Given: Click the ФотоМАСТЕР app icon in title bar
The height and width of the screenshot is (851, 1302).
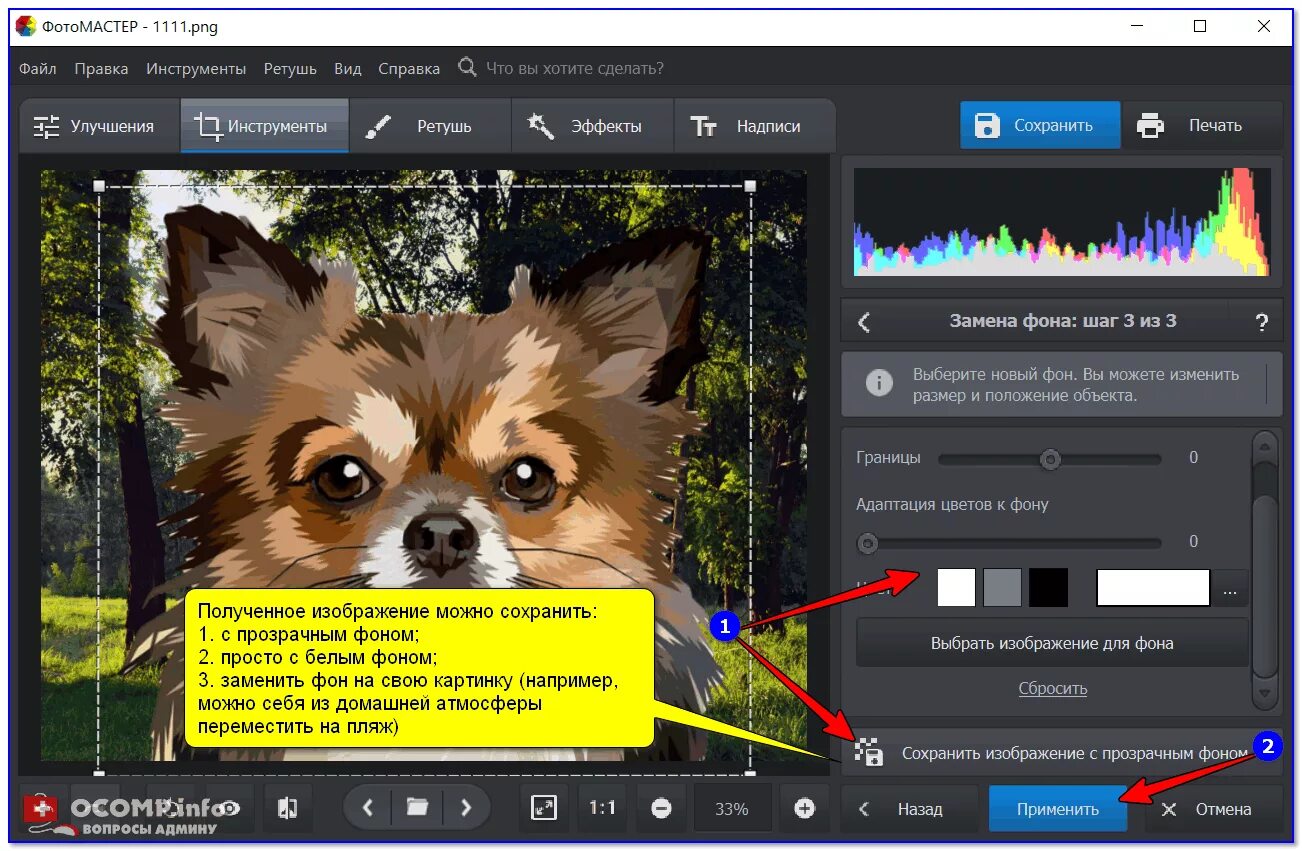Looking at the screenshot, I should pos(26,26).
